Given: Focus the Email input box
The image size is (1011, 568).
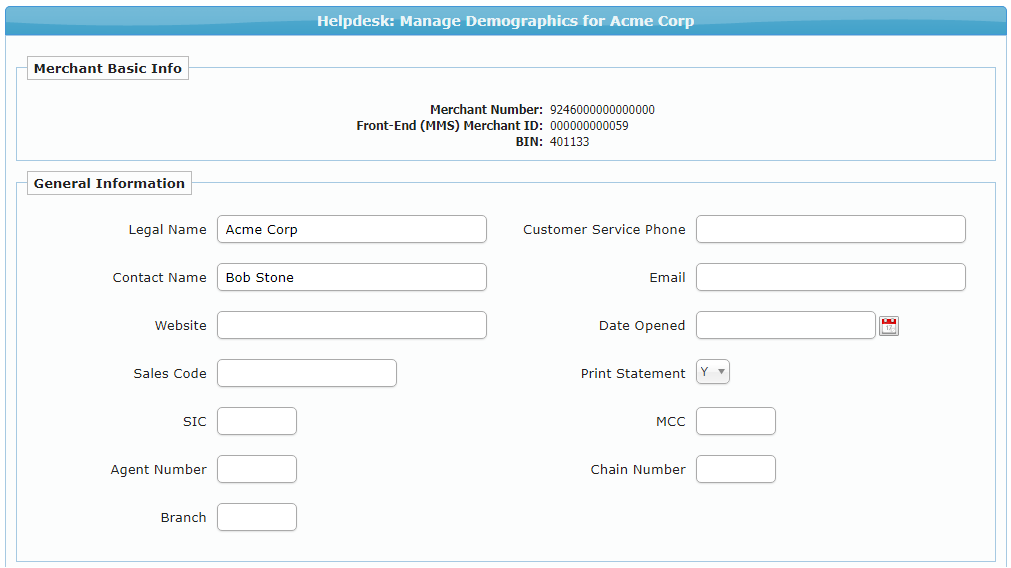Looking at the screenshot, I should (830, 277).
